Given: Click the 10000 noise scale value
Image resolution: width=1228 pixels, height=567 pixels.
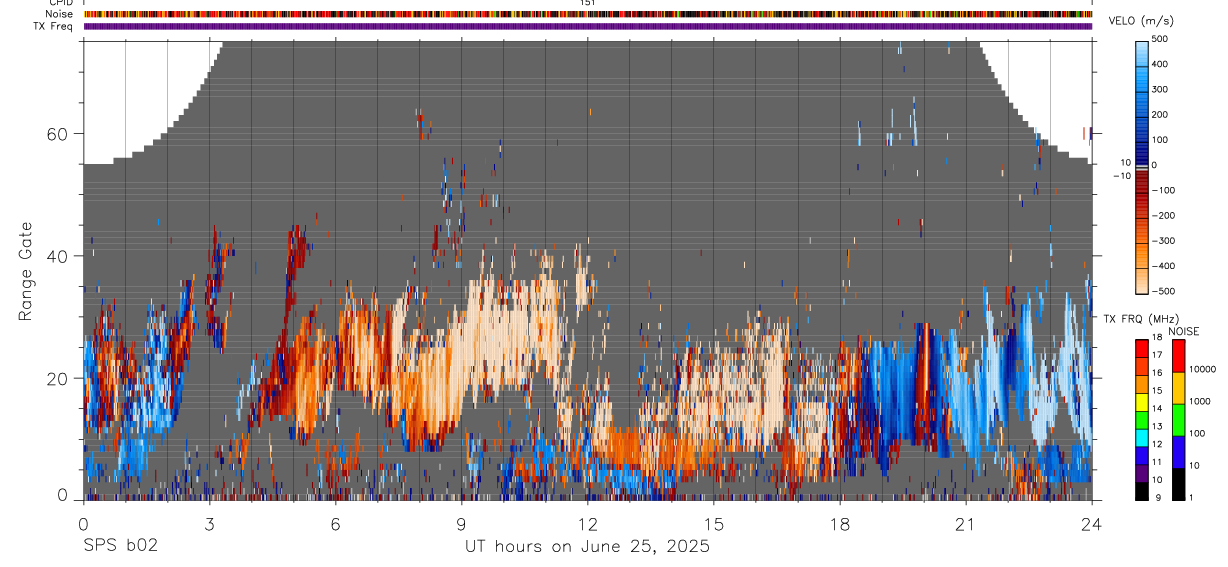Looking at the screenshot, I should click(1202, 369).
